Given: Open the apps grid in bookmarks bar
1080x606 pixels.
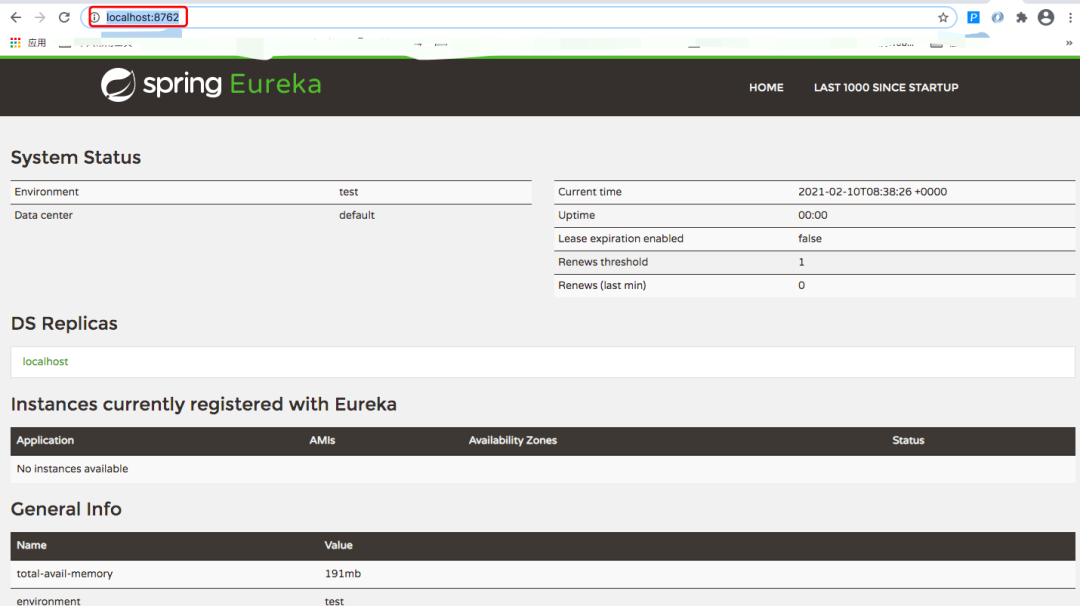Looking at the screenshot, I should (15, 43).
